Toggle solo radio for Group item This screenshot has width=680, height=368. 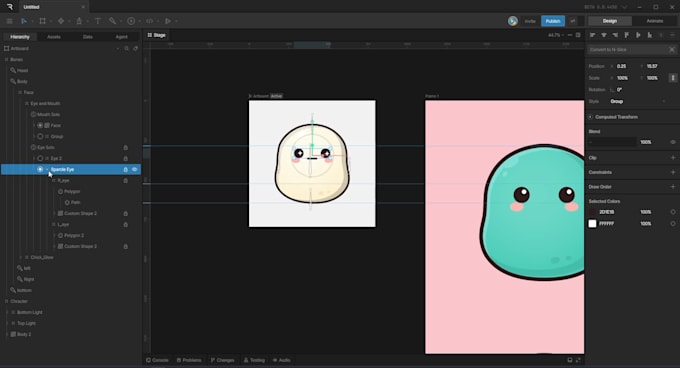tap(40, 137)
